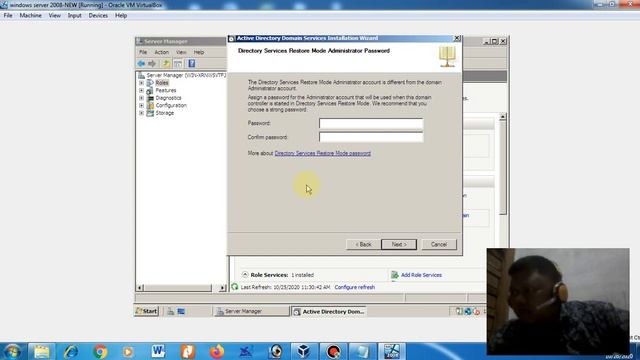The image size is (640, 360).
Task: Click into the Password field
Action: 371,123
